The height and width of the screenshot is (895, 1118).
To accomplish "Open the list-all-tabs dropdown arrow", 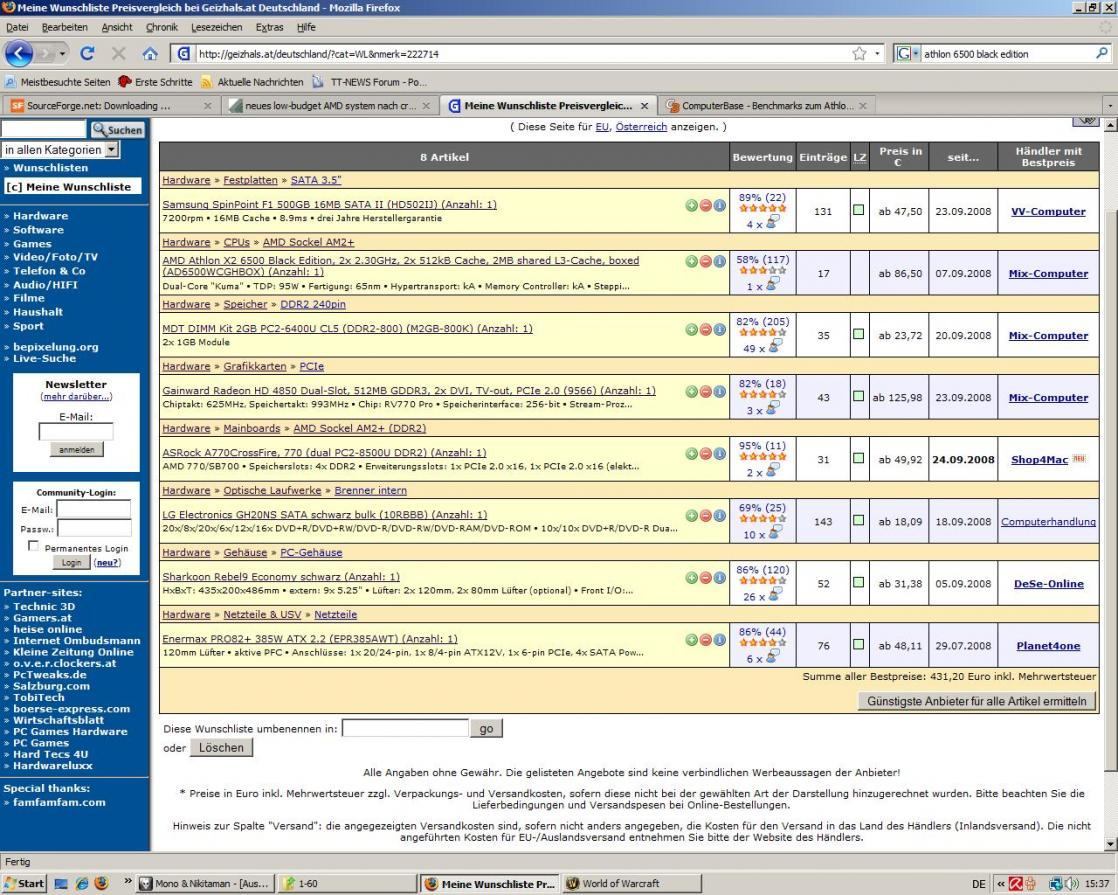I will pyautogui.click(x=1109, y=106).
